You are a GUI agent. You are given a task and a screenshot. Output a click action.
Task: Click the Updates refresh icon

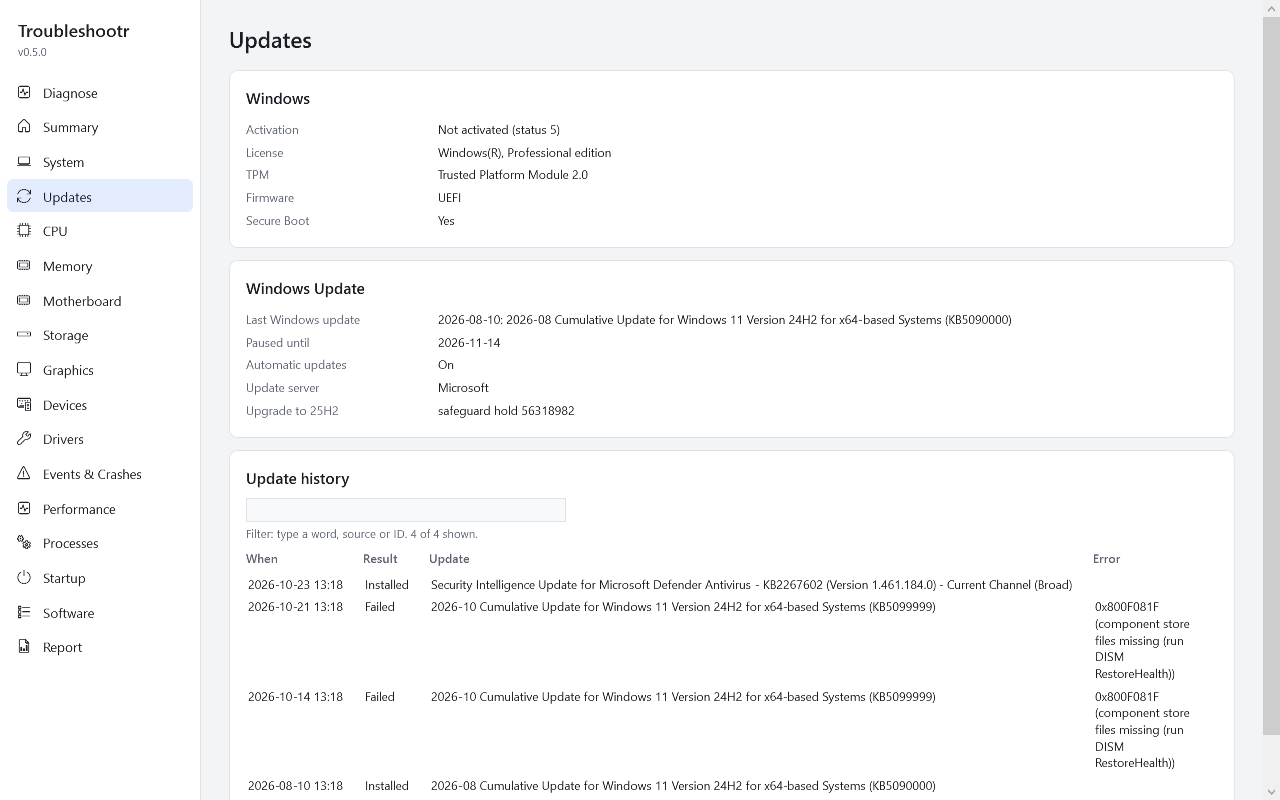coord(24,196)
